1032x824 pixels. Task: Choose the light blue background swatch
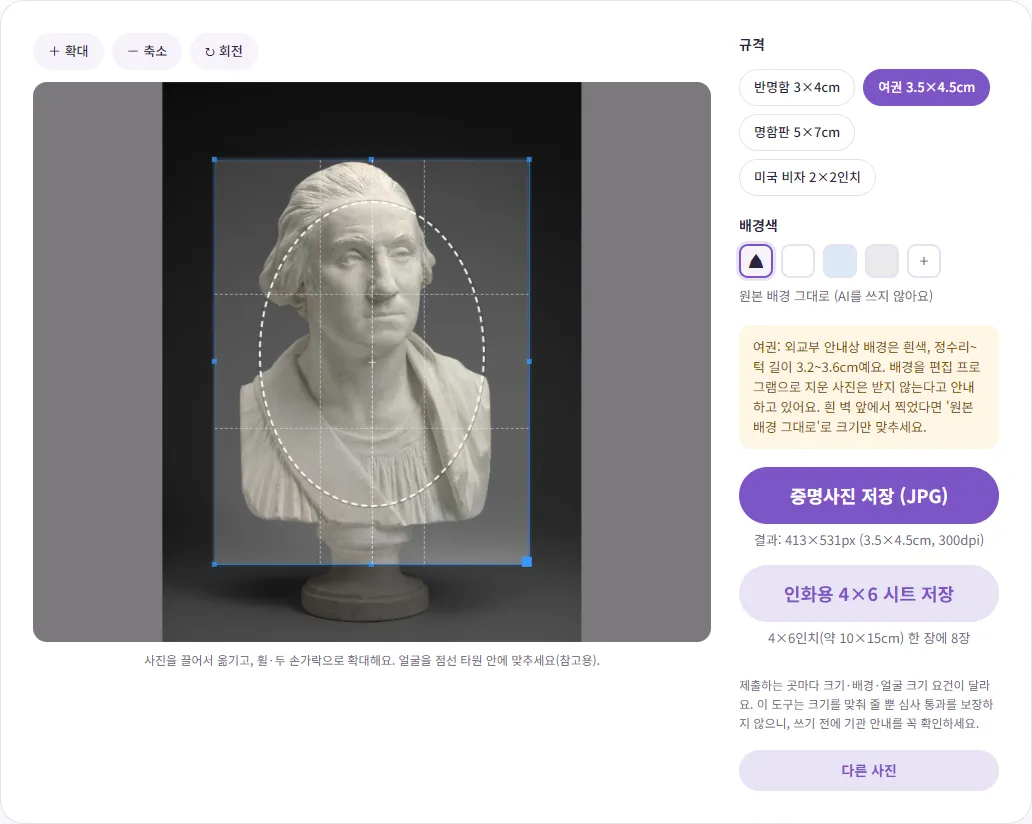840,261
